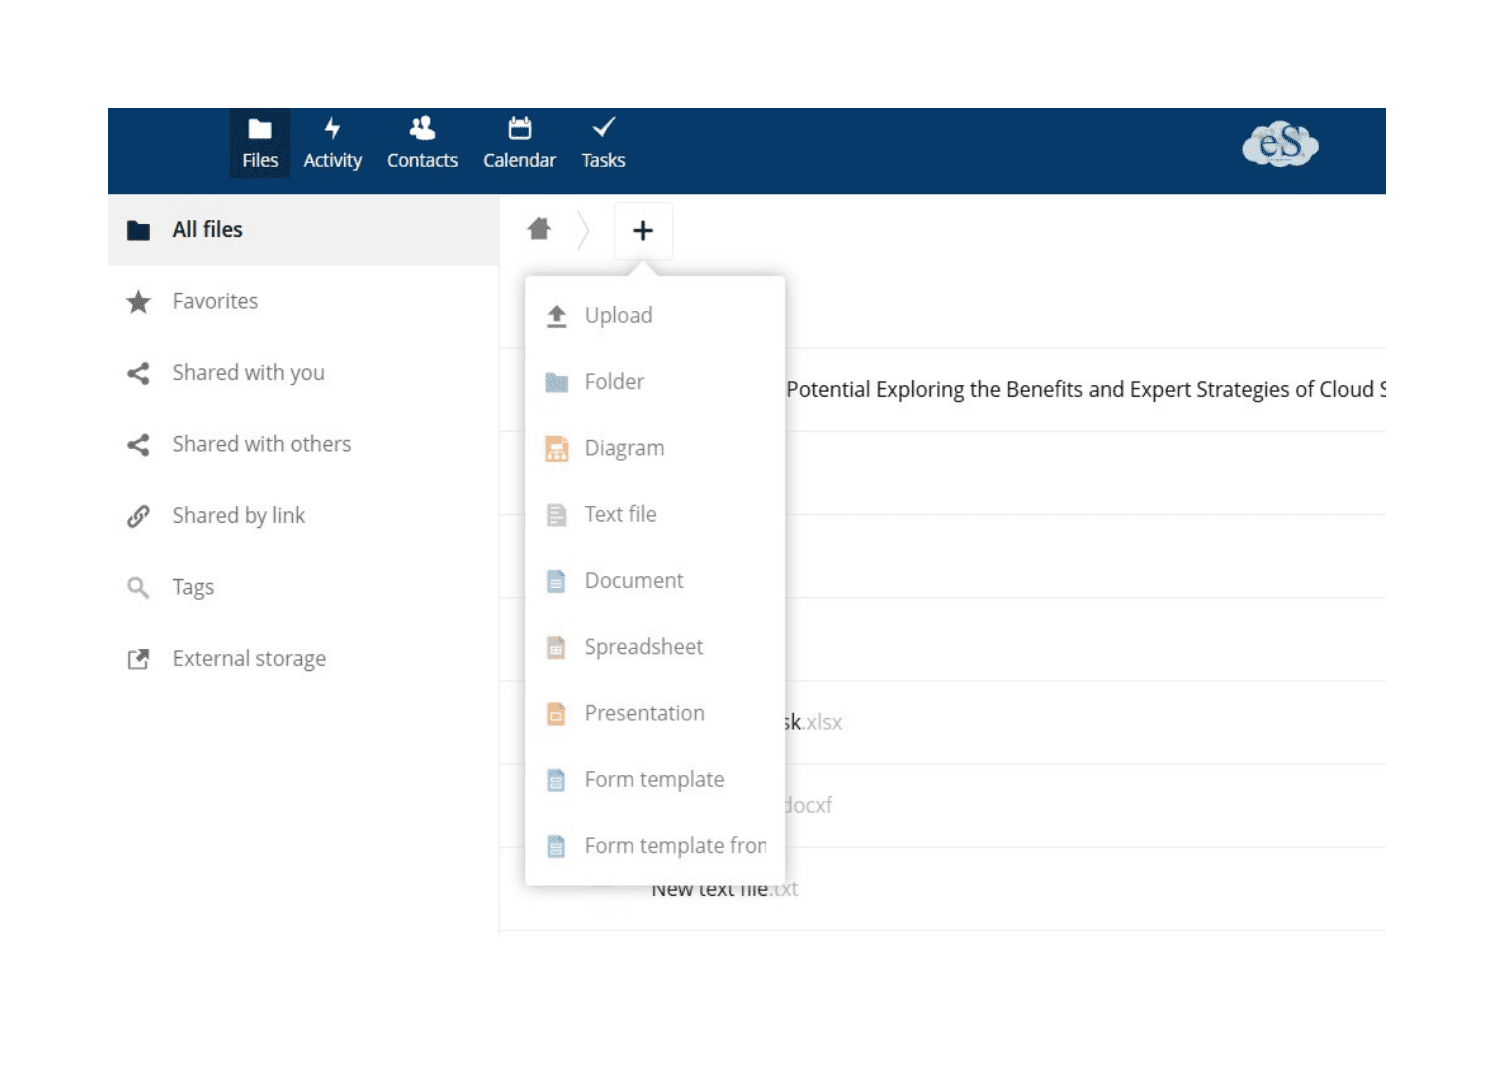View files Shared with others

coord(261,444)
